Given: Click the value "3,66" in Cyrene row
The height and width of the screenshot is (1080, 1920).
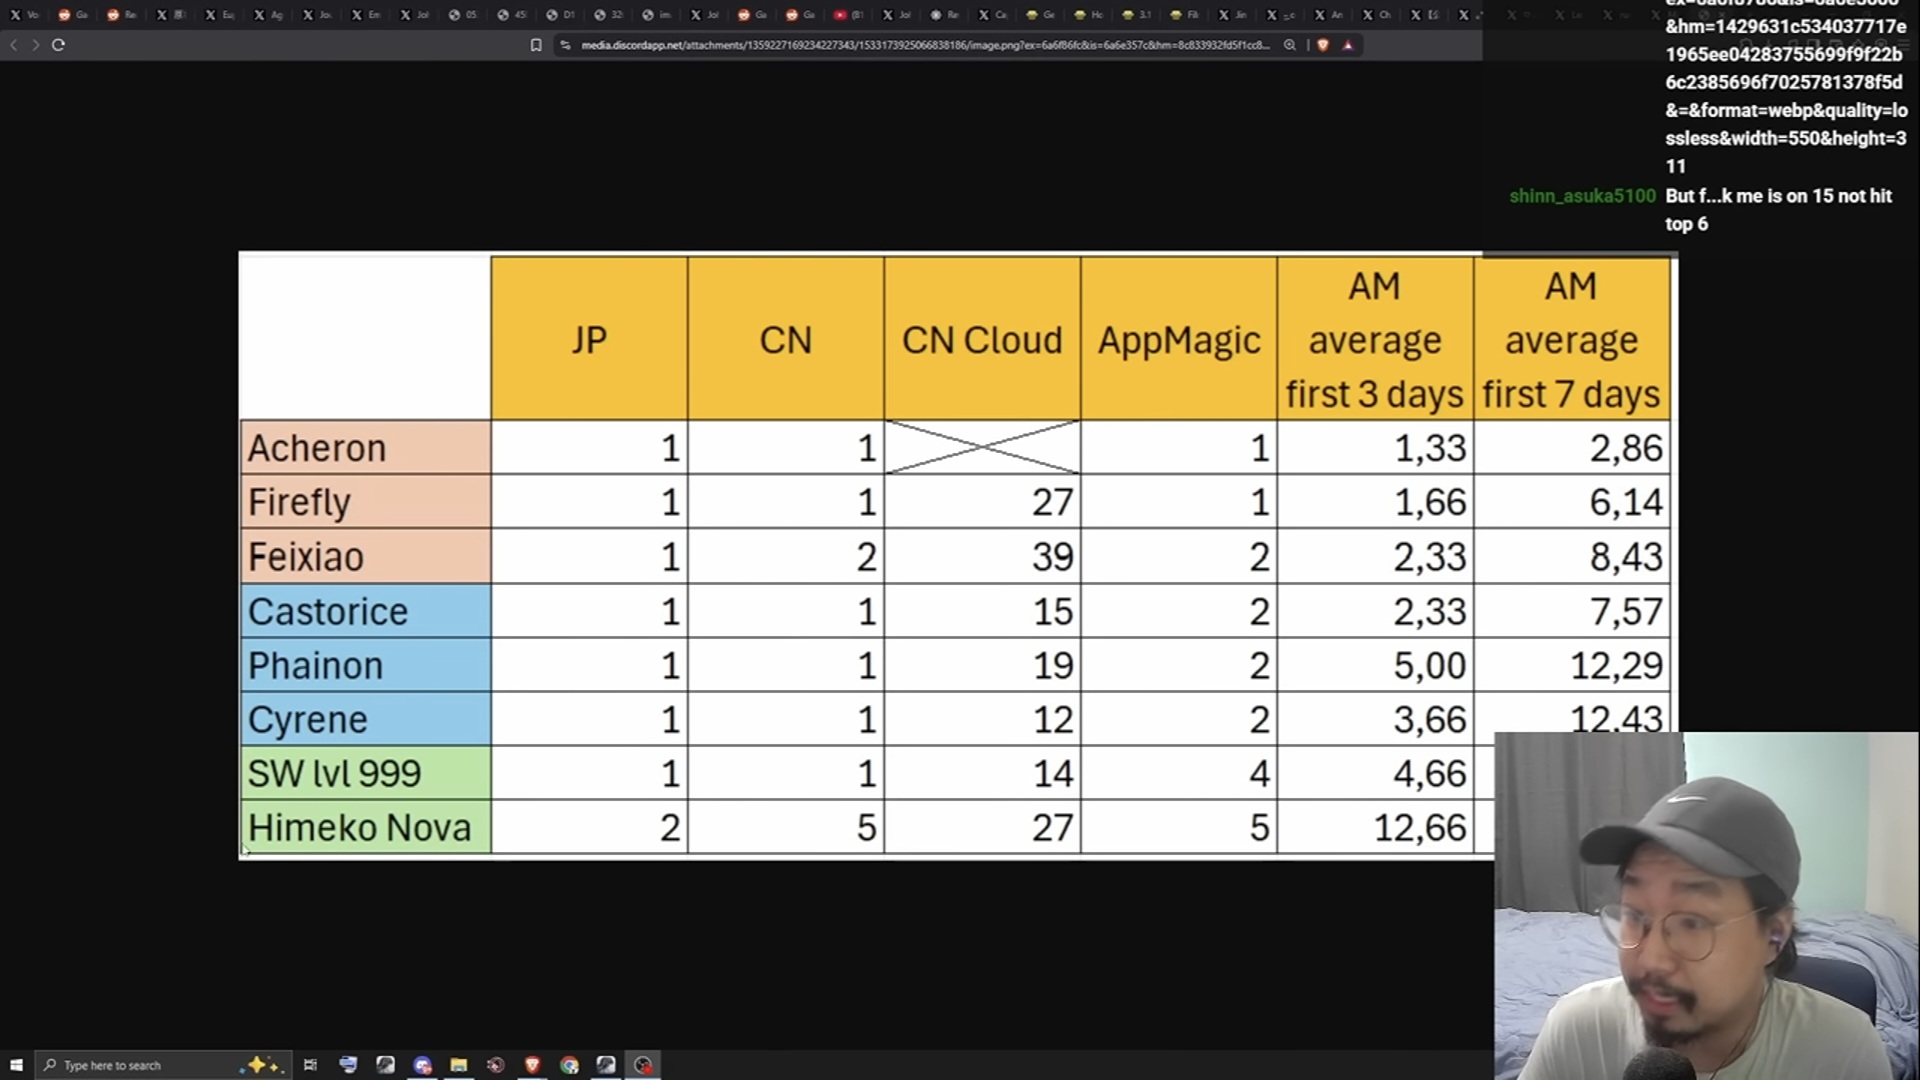Looking at the screenshot, I should point(1430,720).
